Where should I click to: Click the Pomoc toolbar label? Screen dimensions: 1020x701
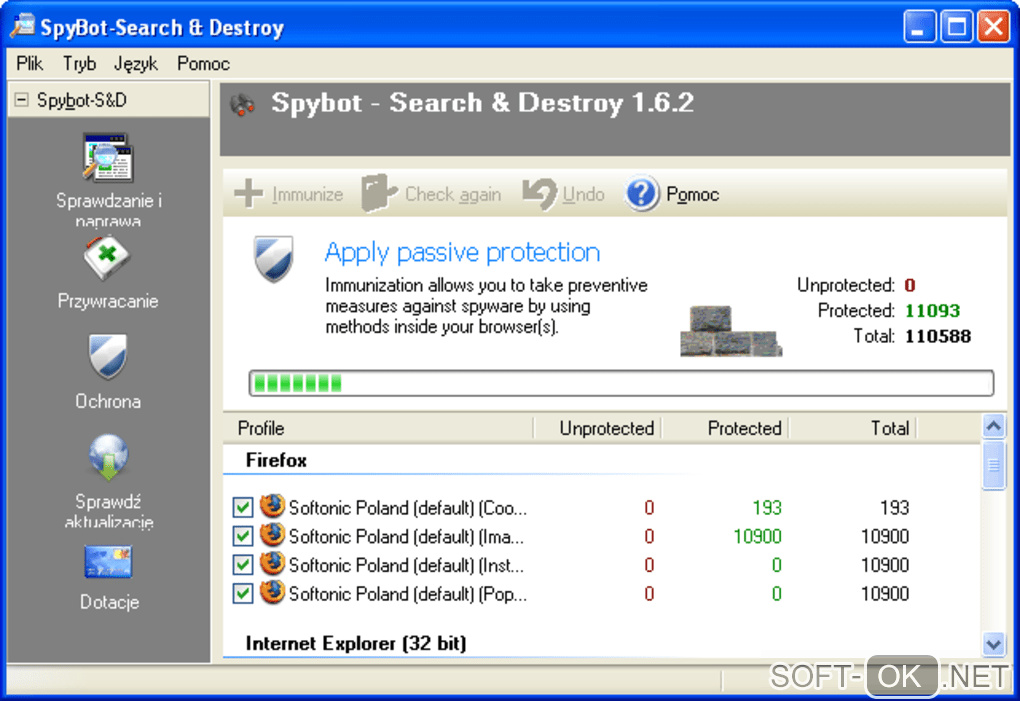(x=692, y=194)
